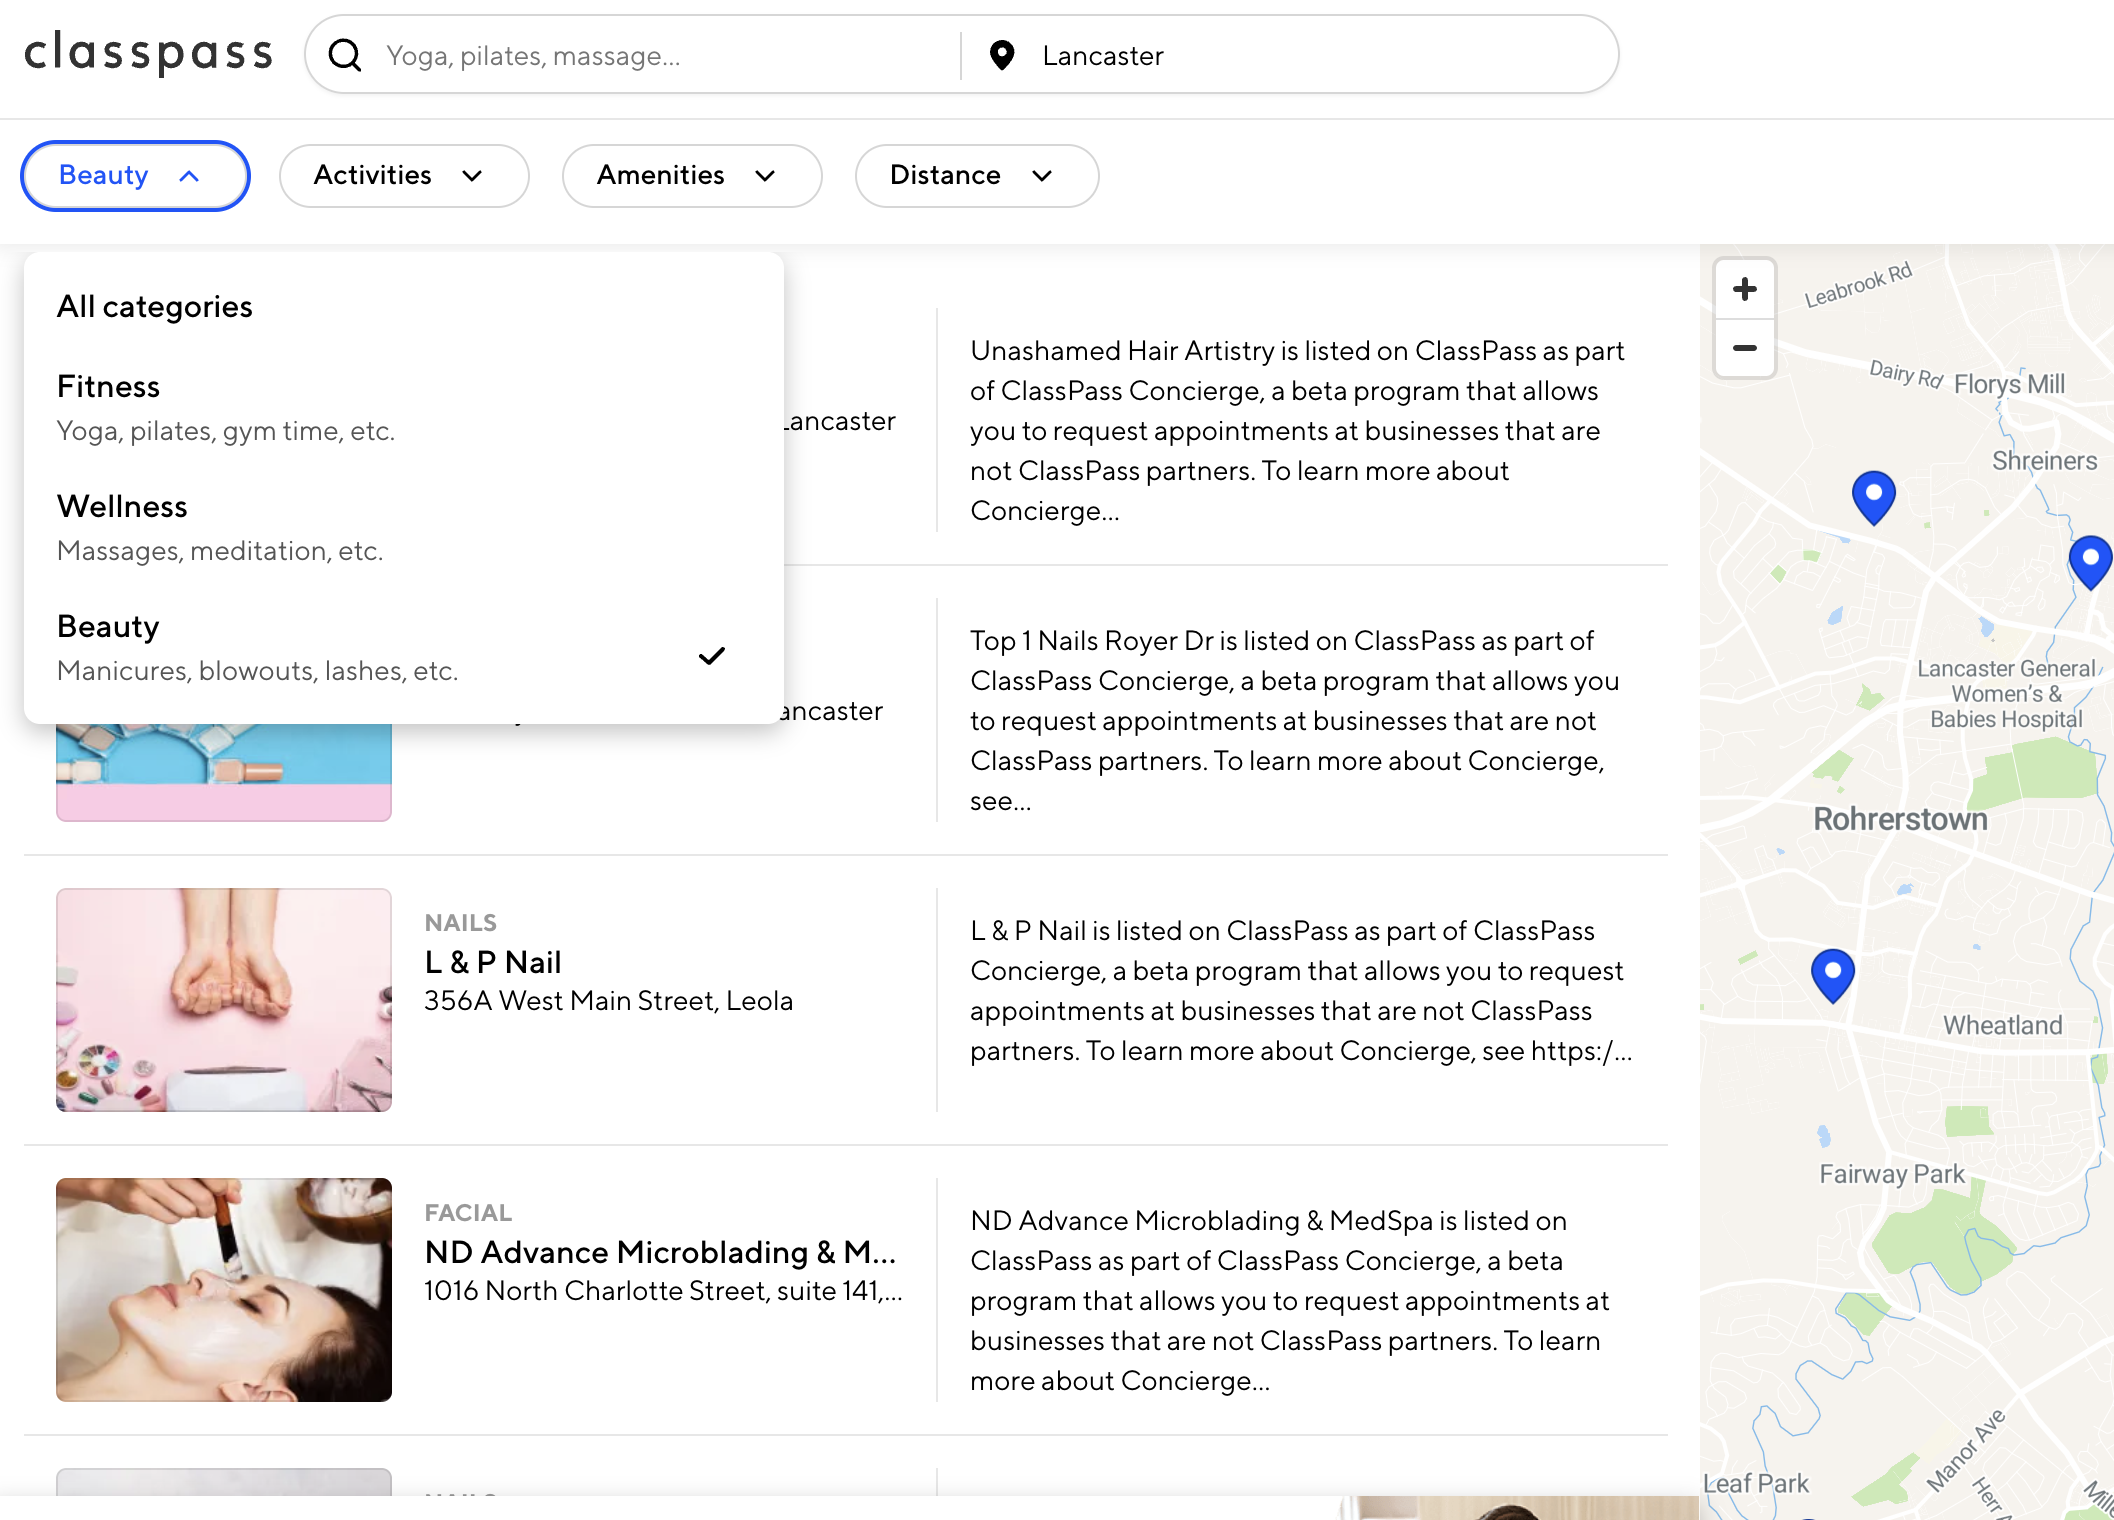The image size is (2114, 1520).
Task: Click address 356A West Main Street, Leola
Action: (609, 1001)
